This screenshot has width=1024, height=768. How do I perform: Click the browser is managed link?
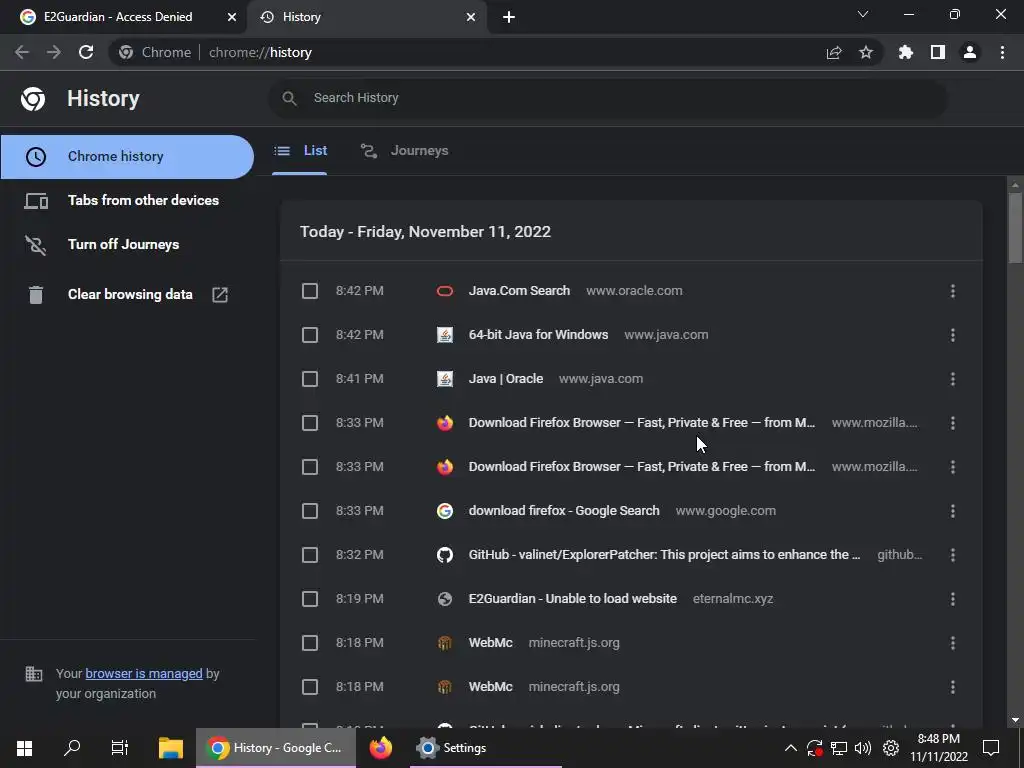tap(144, 673)
